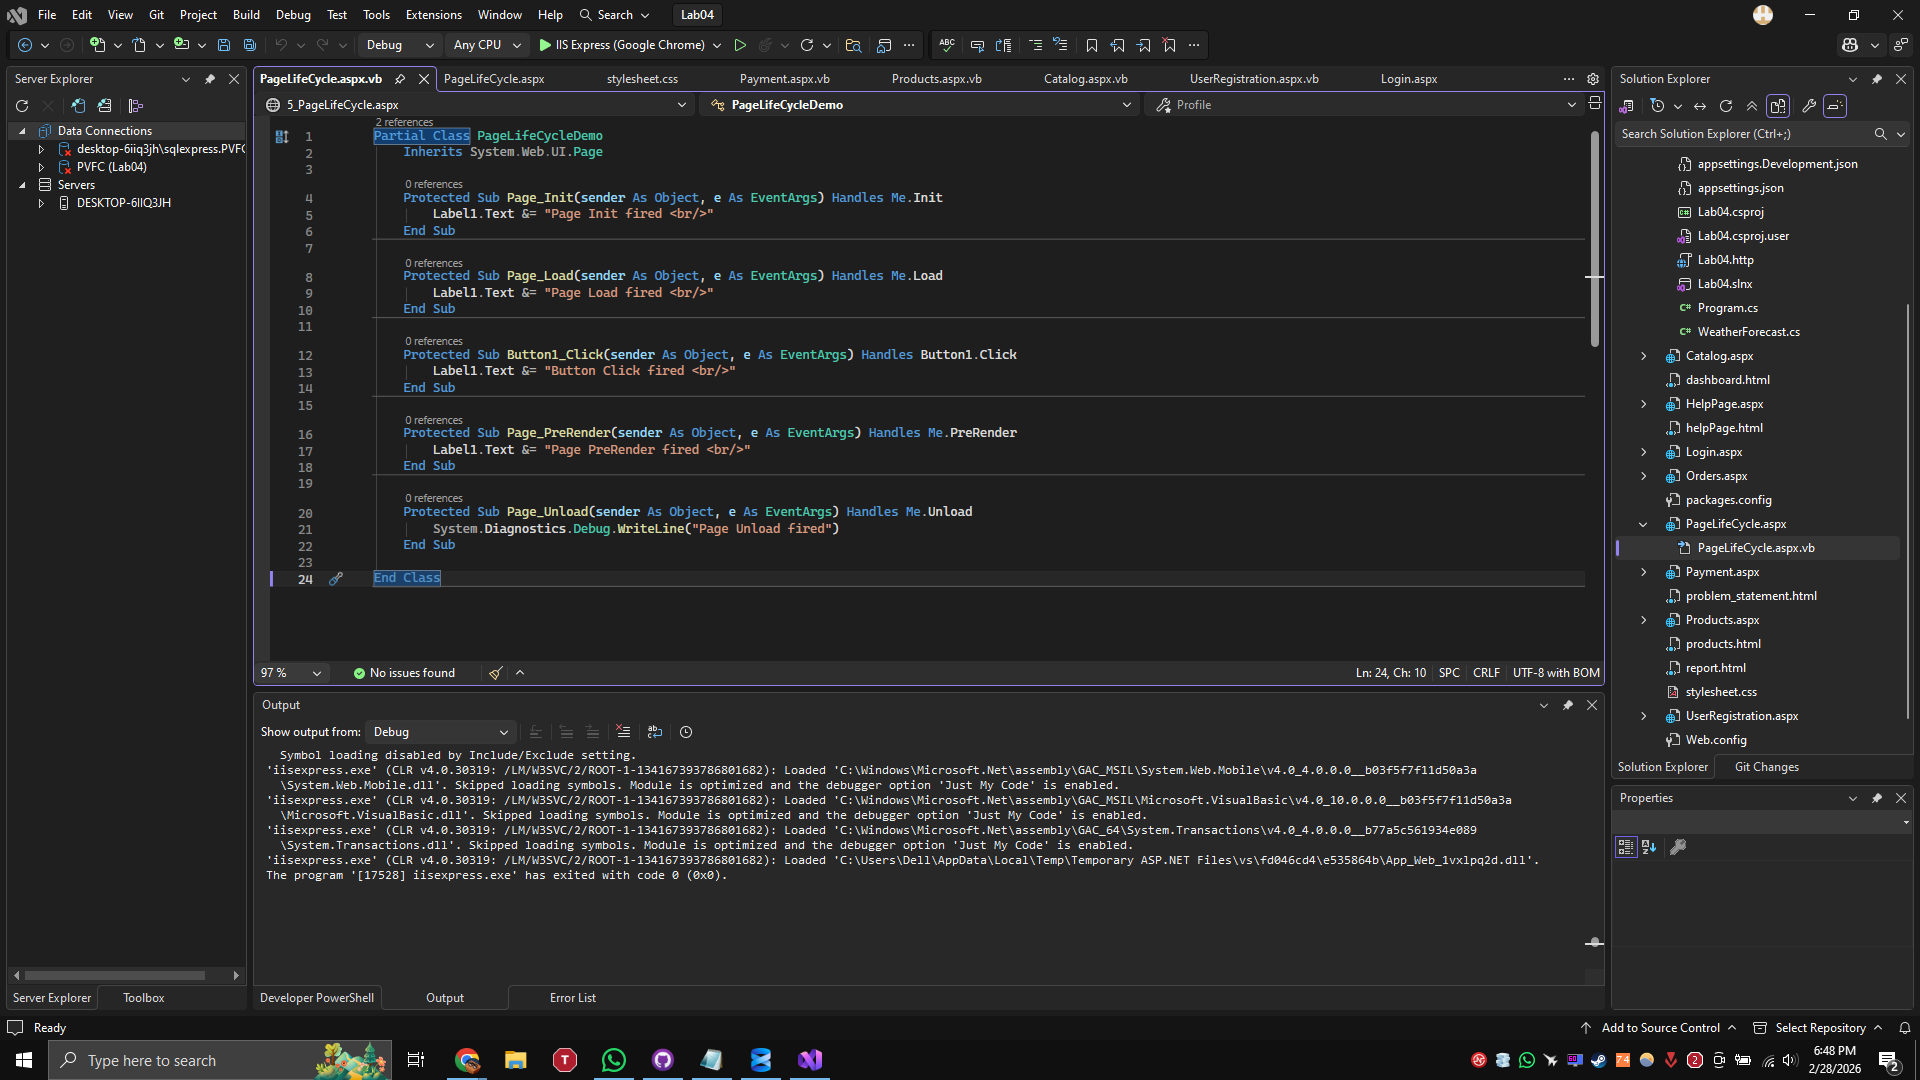Click the Refresh icon in Server Explorer

[22, 106]
